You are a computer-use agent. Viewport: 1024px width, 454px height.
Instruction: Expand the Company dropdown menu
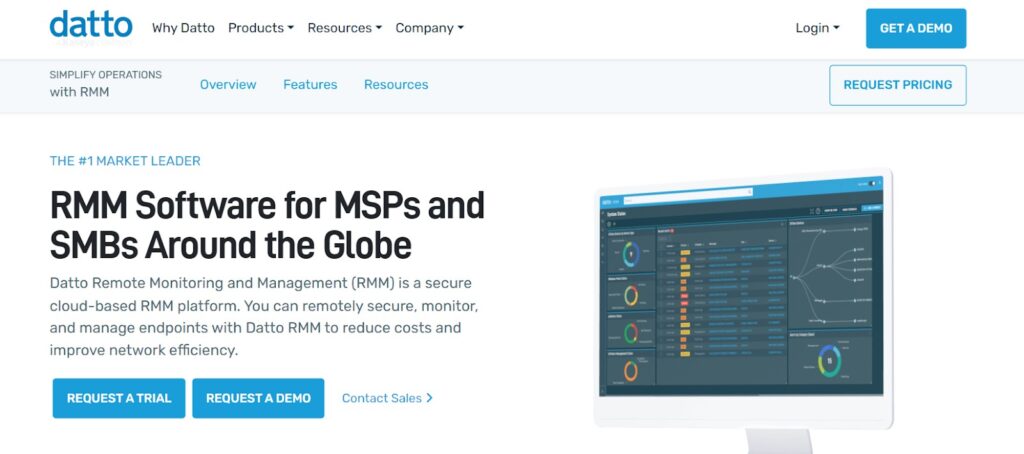[x=429, y=28]
